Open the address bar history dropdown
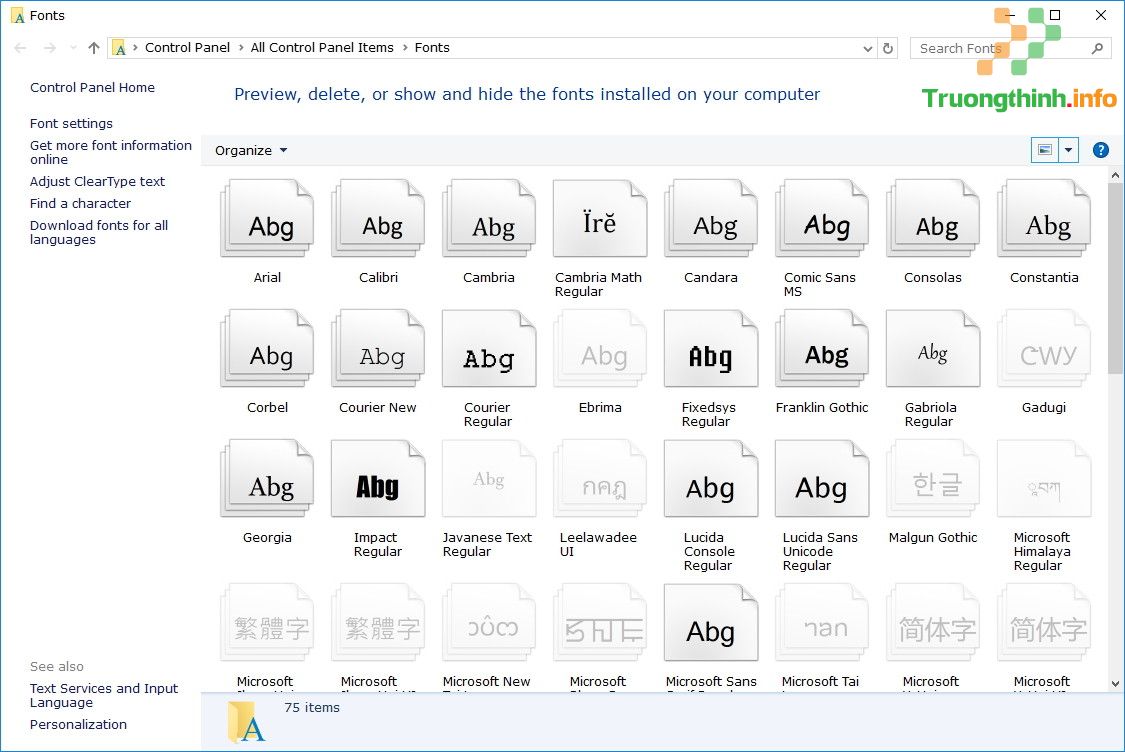This screenshot has height=752, width=1125. click(x=867, y=48)
